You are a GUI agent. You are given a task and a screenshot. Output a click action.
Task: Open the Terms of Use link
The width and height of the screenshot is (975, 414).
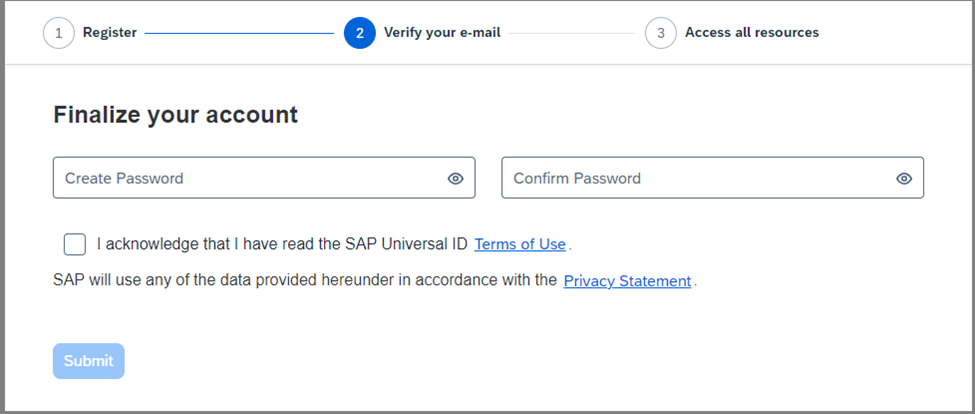520,244
